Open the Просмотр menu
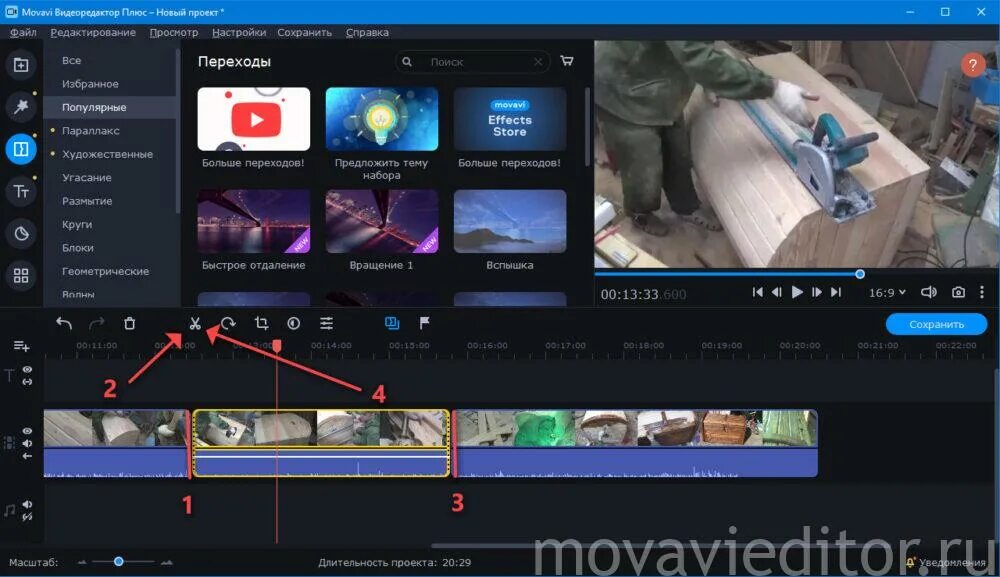This screenshot has width=1000, height=577. (174, 33)
